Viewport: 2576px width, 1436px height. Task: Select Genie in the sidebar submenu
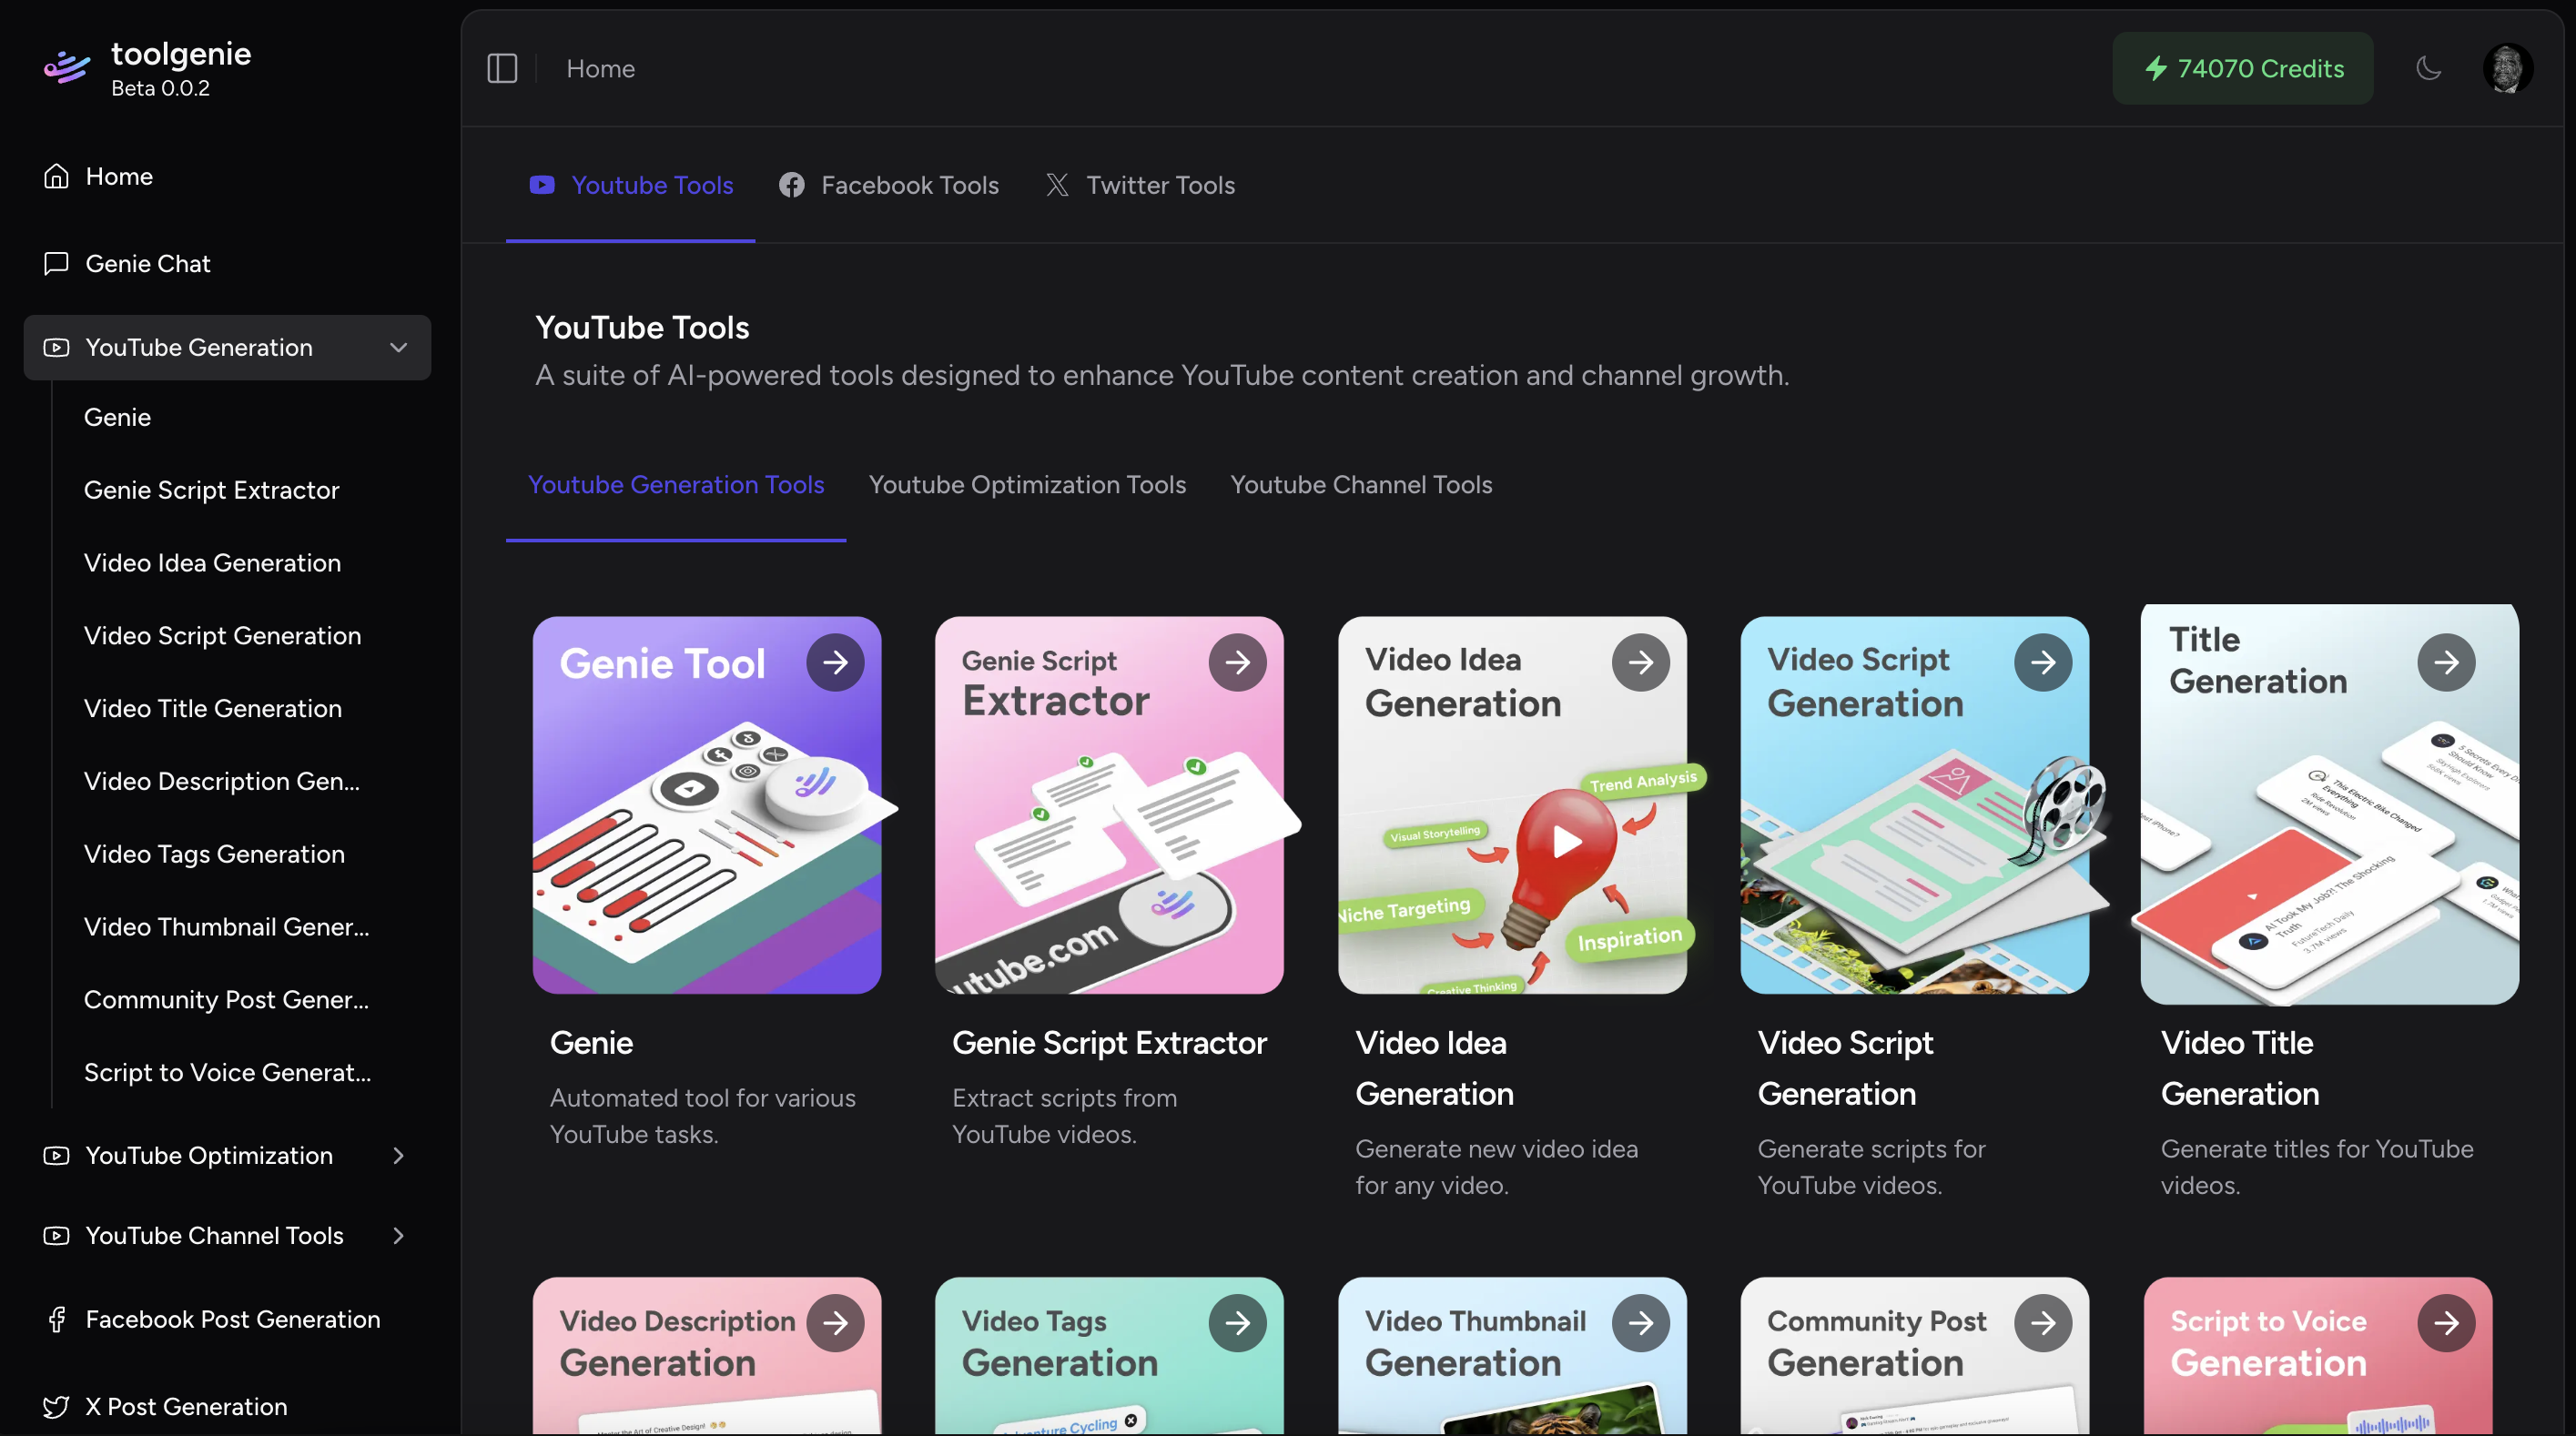117,417
